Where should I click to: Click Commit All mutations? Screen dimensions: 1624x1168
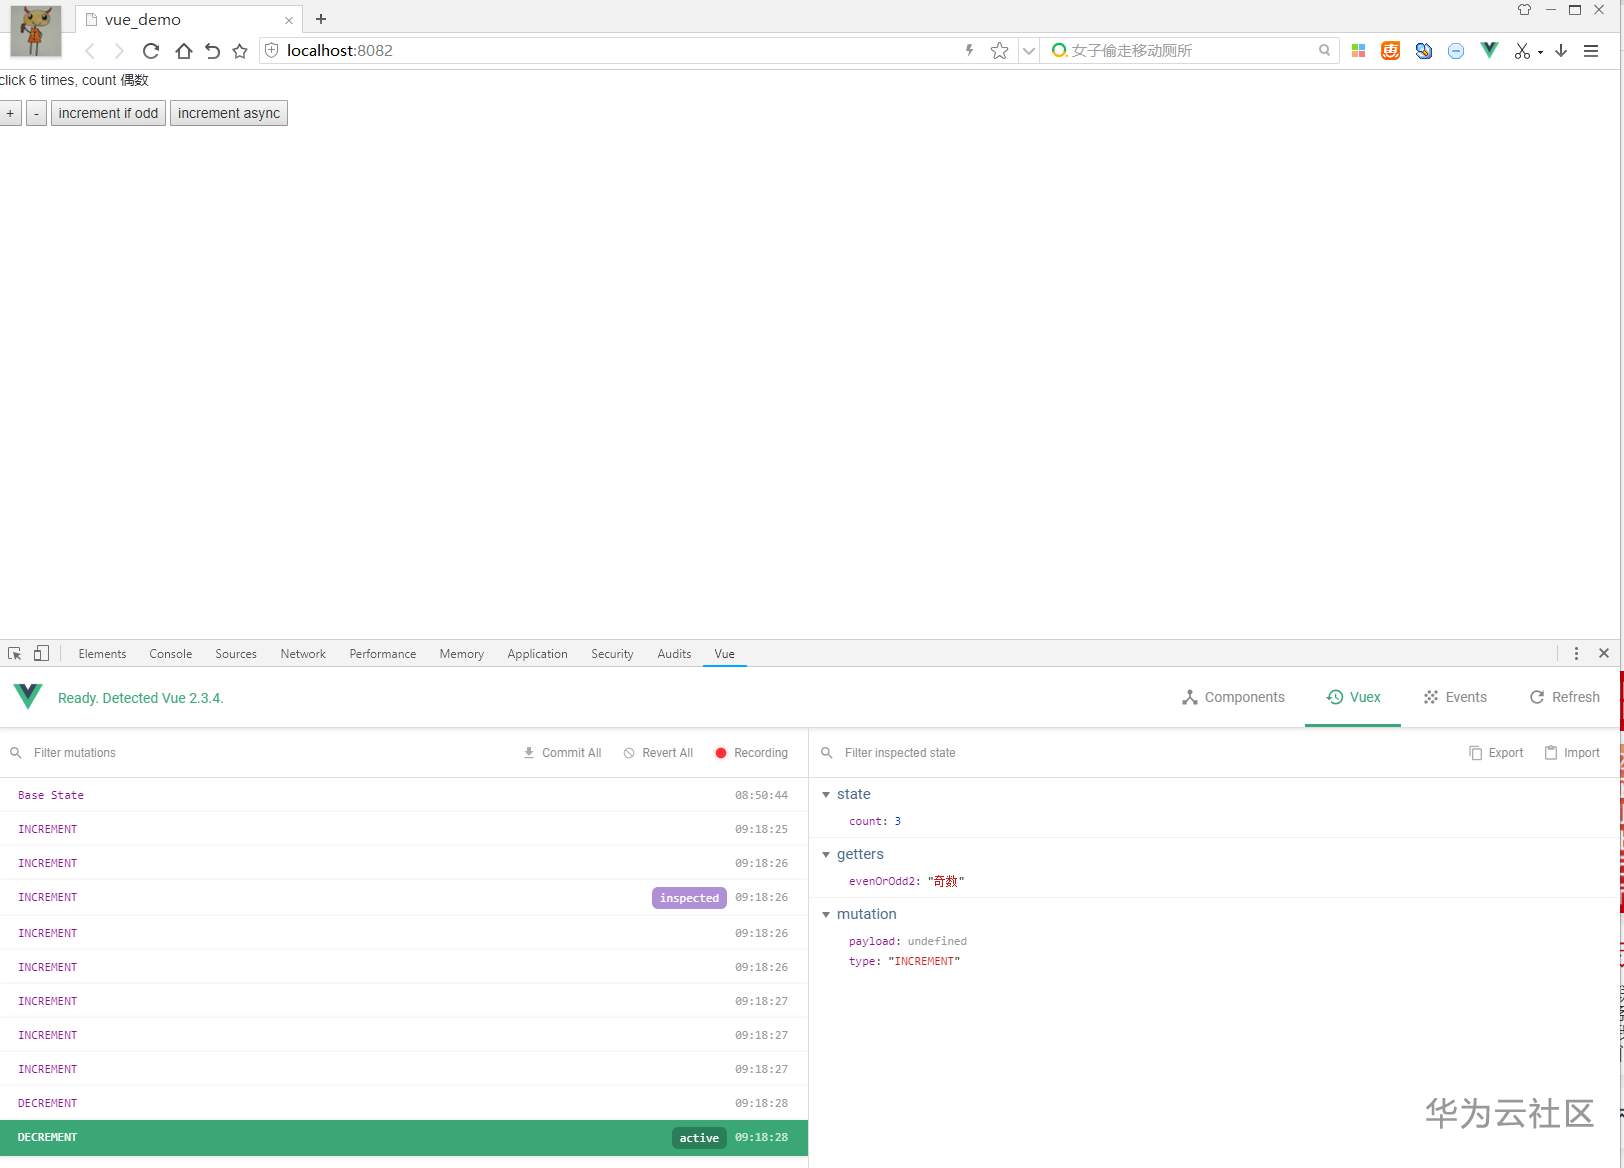pos(562,753)
